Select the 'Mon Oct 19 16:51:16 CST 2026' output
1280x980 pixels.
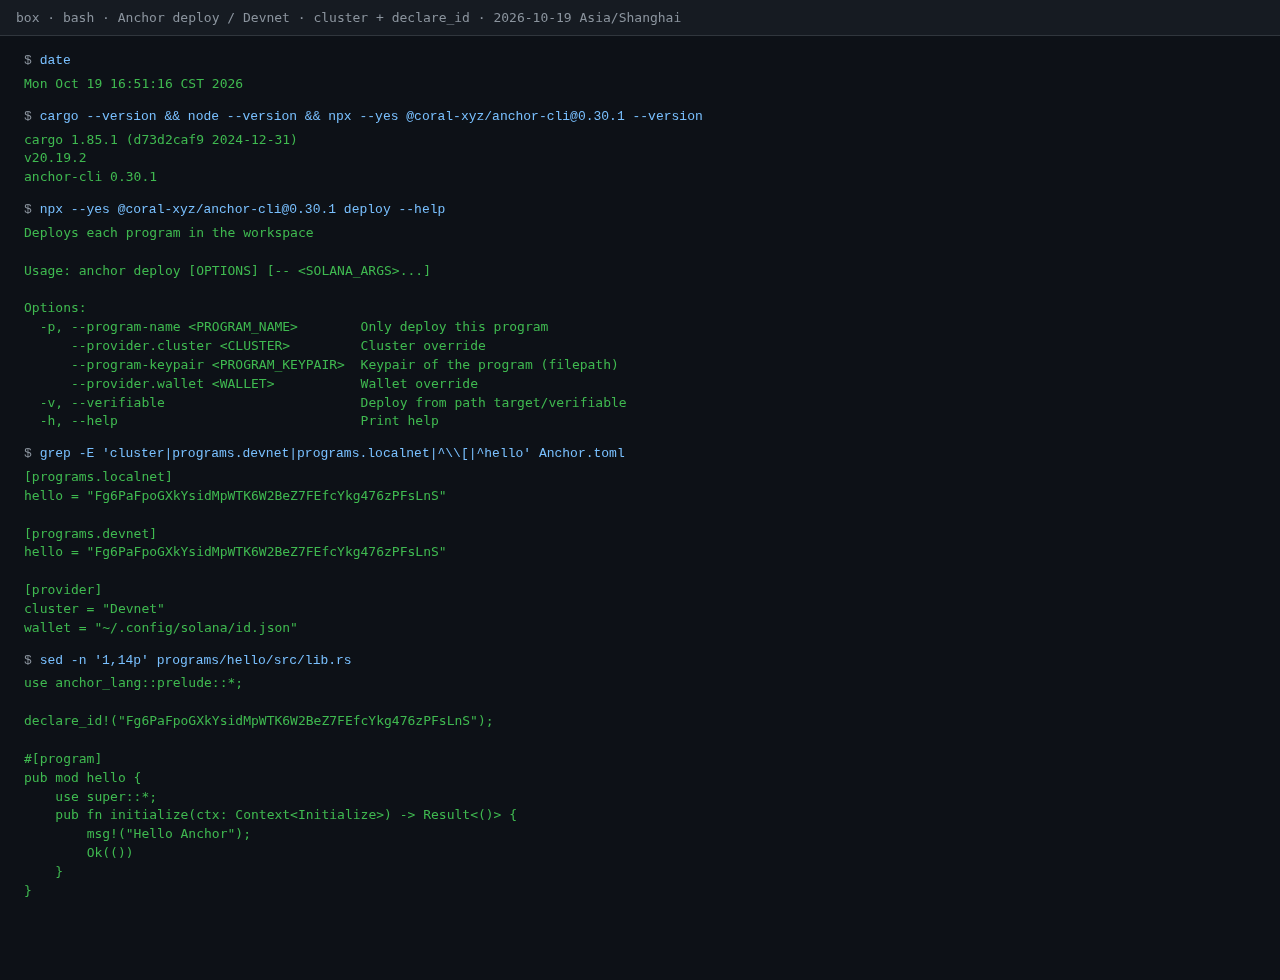[133, 84]
